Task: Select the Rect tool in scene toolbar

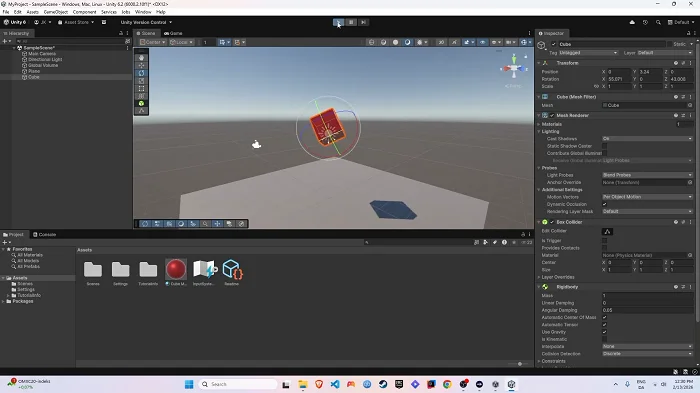Action: click(142, 88)
